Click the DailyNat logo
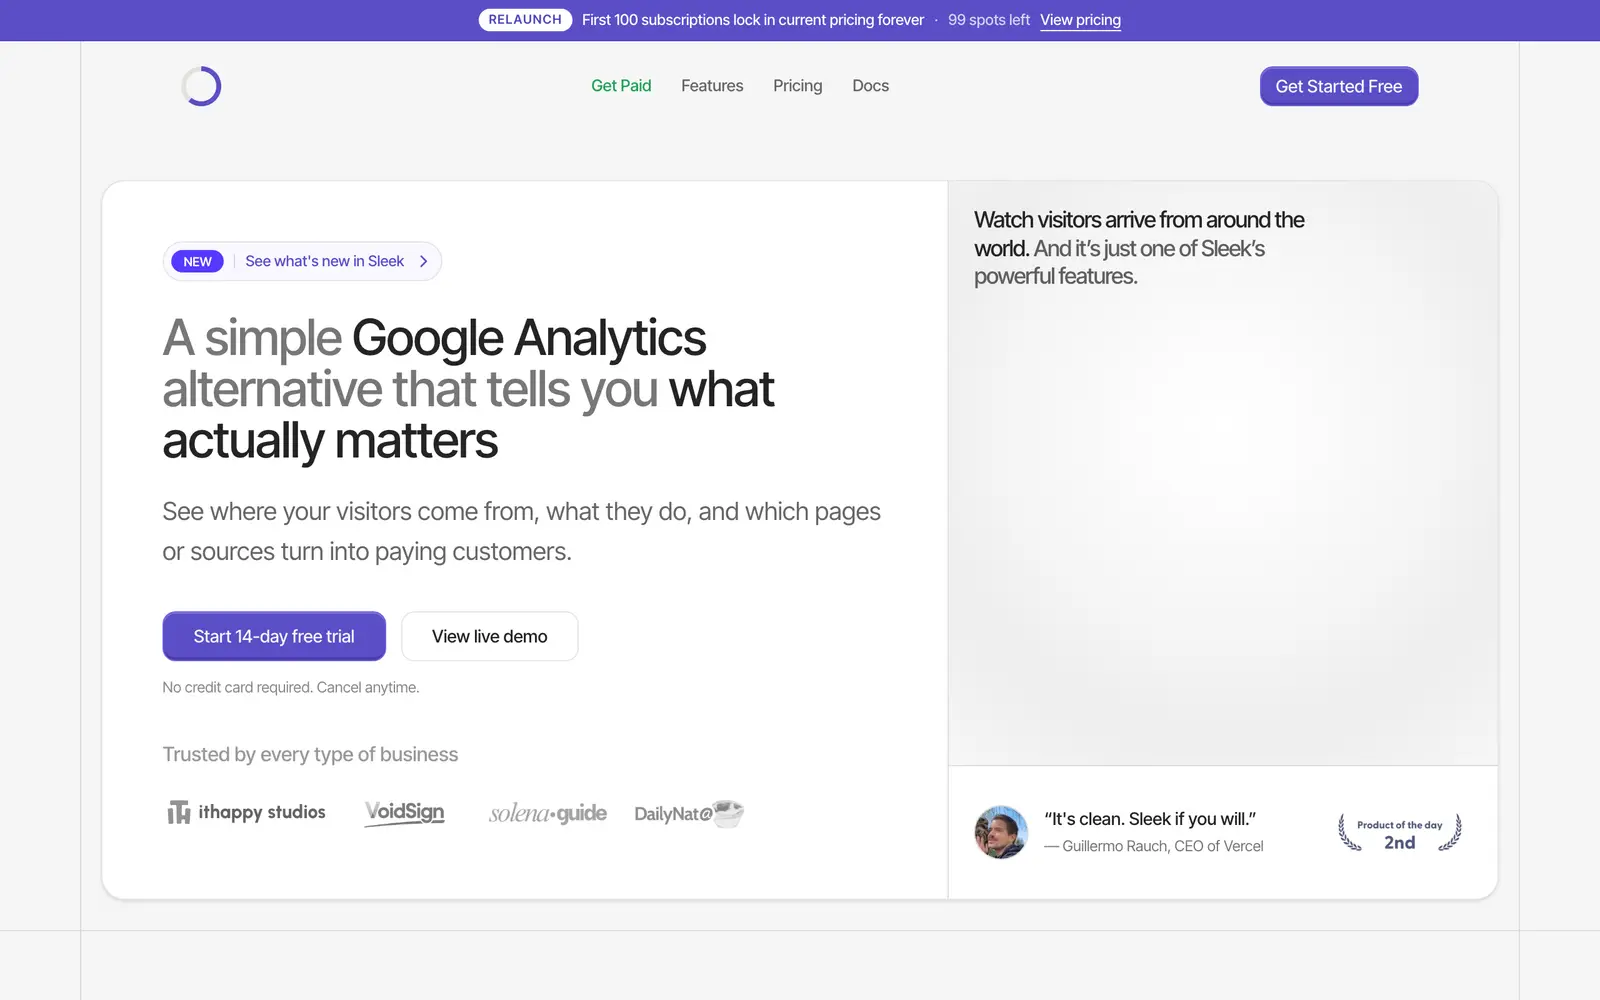1600x1000 pixels. pyautogui.click(x=689, y=813)
